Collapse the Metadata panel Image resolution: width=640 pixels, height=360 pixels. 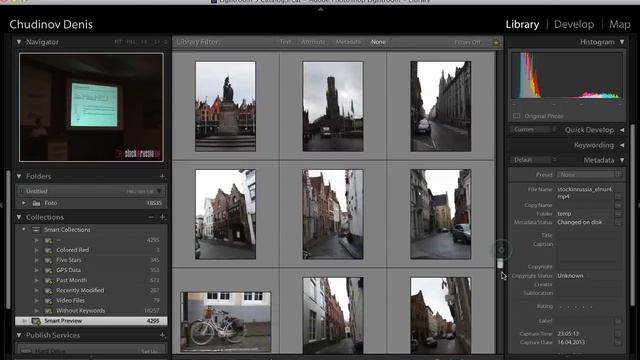pyautogui.click(x=622, y=160)
